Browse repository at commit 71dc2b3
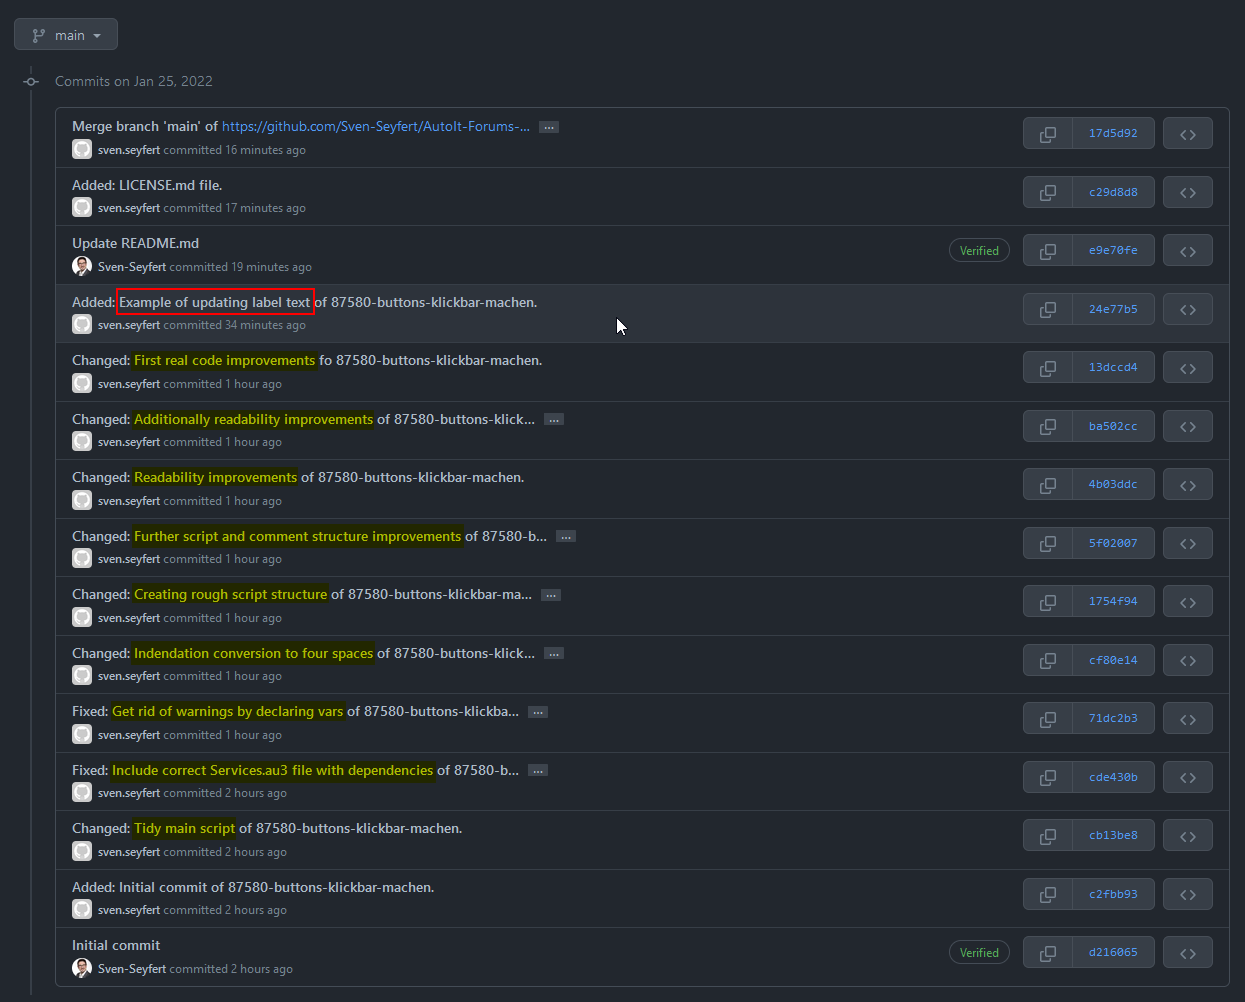Image resolution: width=1245 pixels, height=1002 pixels. (1187, 719)
